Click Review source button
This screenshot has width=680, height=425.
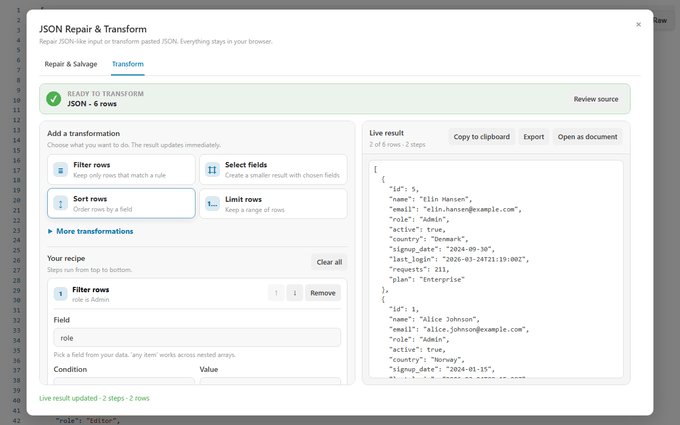(596, 99)
